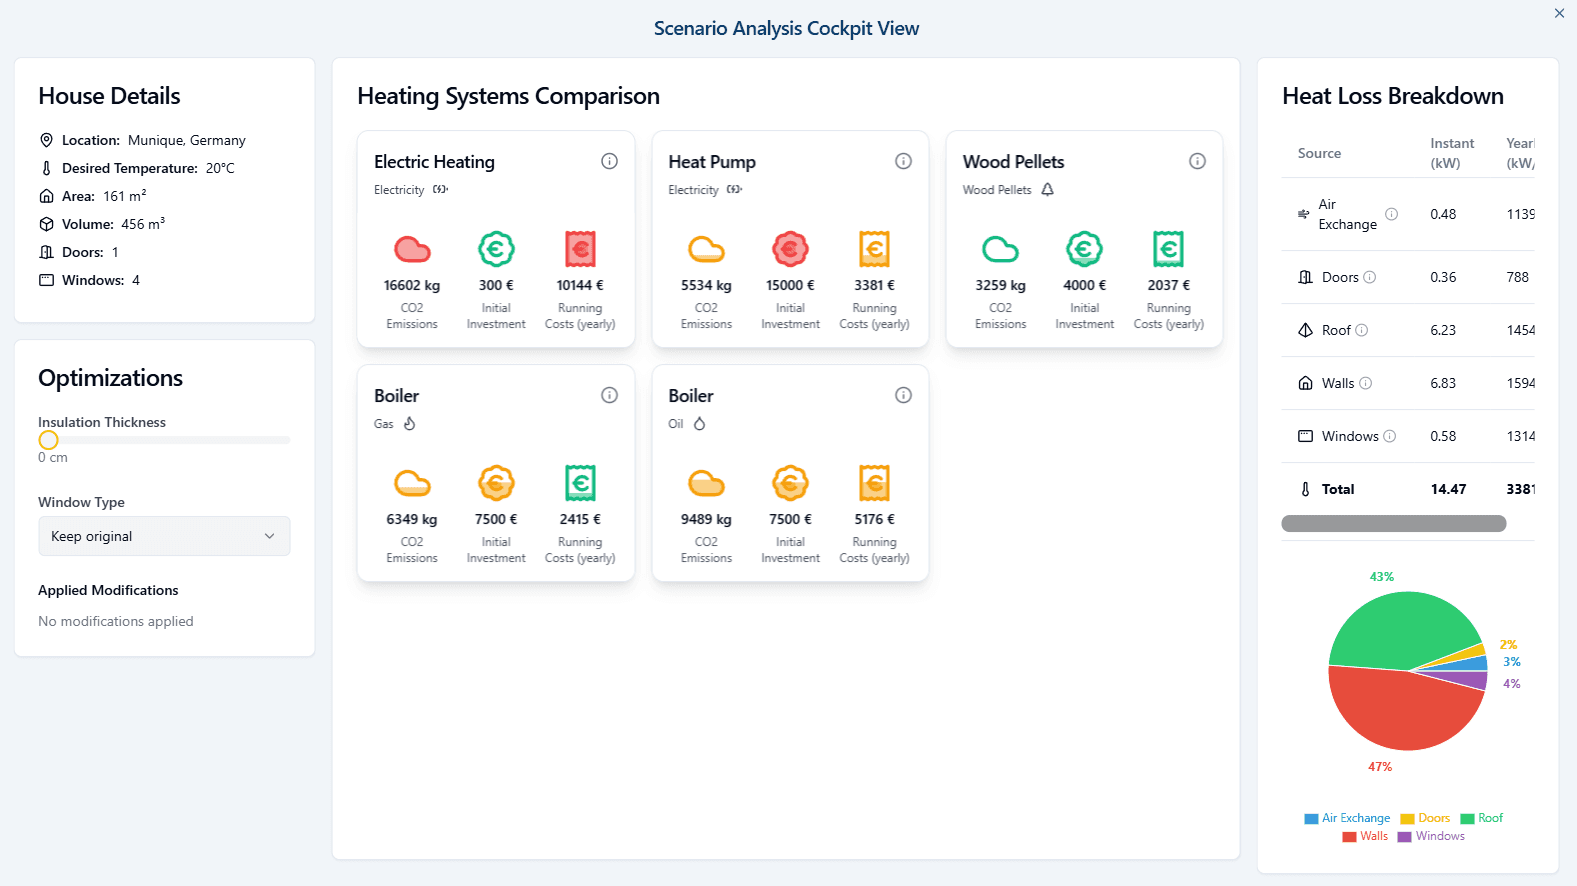The height and width of the screenshot is (886, 1577).
Task: Open the Window Type dropdown
Action: [164, 536]
